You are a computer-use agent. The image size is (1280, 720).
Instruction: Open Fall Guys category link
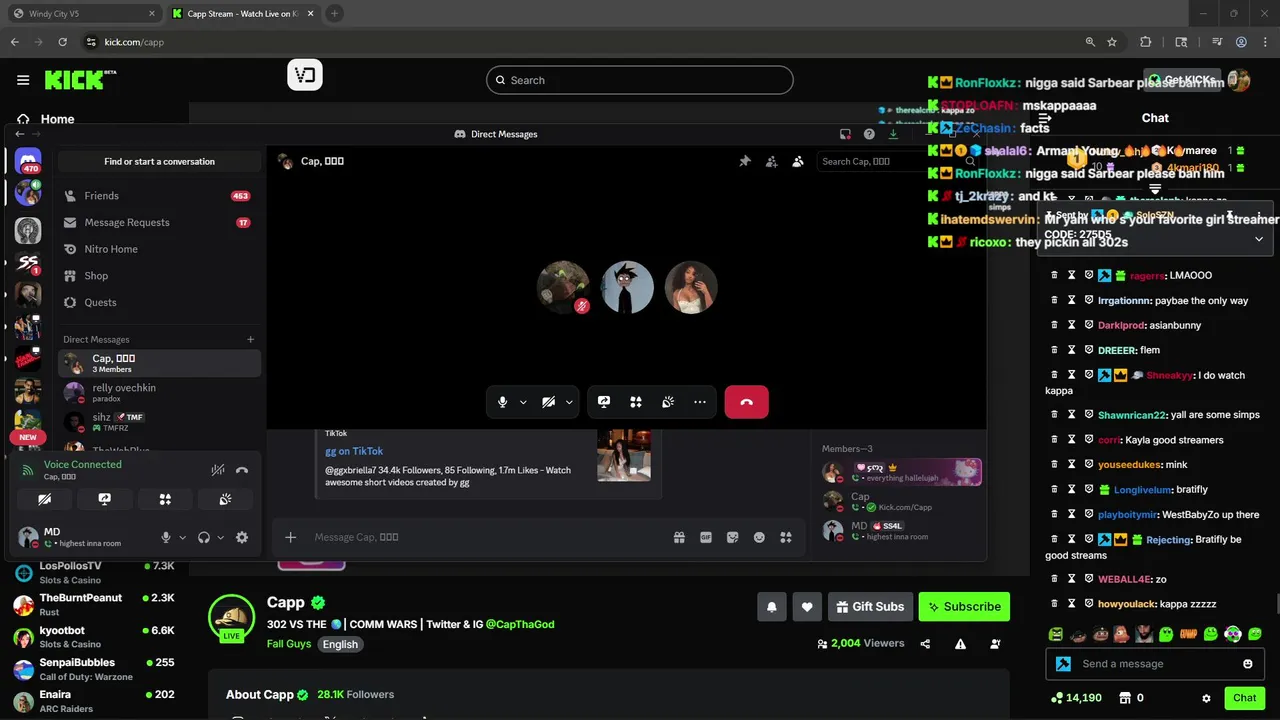289,644
